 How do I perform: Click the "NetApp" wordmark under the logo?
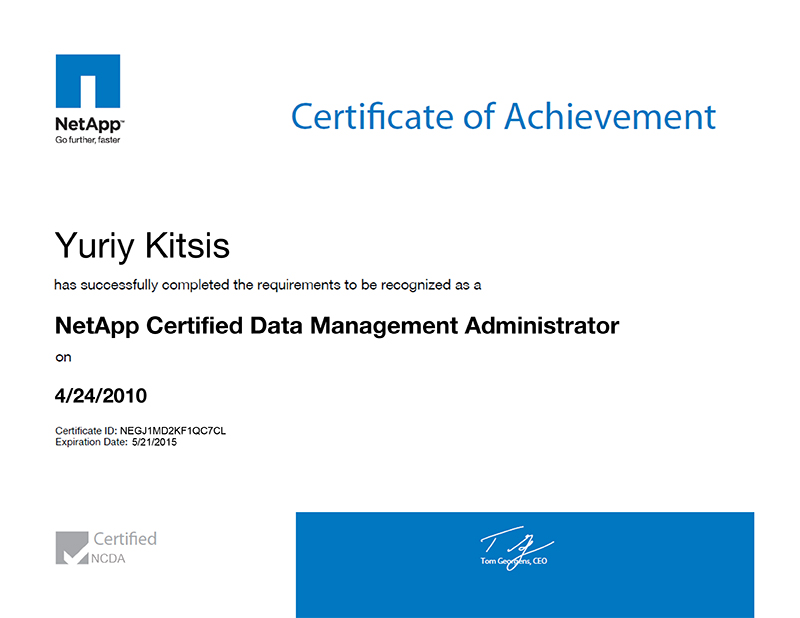click(89, 124)
